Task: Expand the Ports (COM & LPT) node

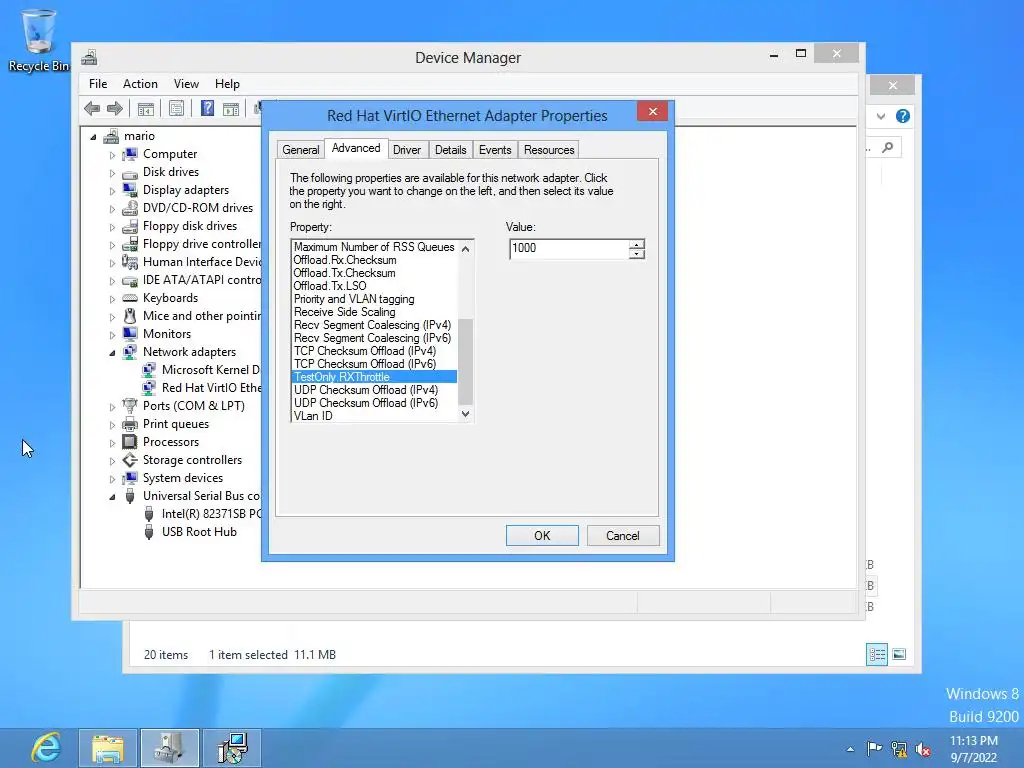Action: [112, 408]
